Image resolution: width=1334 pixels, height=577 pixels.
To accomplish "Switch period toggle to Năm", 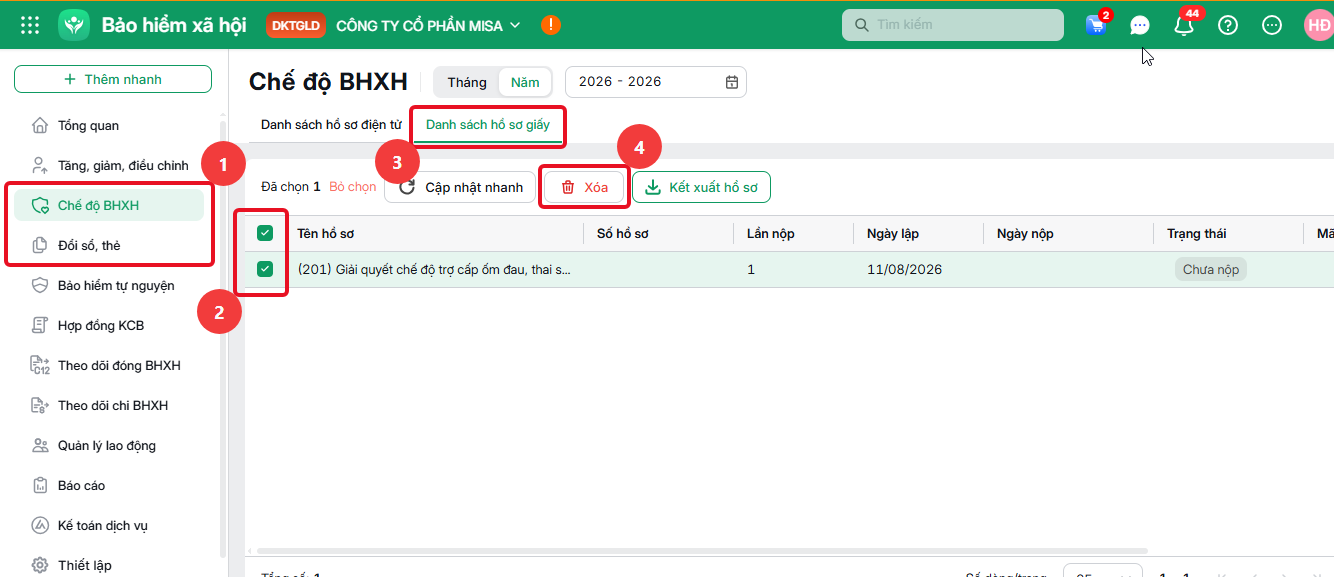I will pos(525,82).
